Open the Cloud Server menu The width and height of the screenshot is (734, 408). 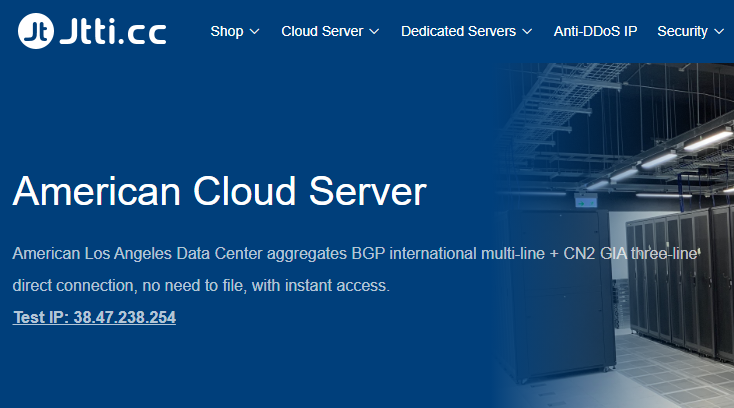click(x=322, y=31)
